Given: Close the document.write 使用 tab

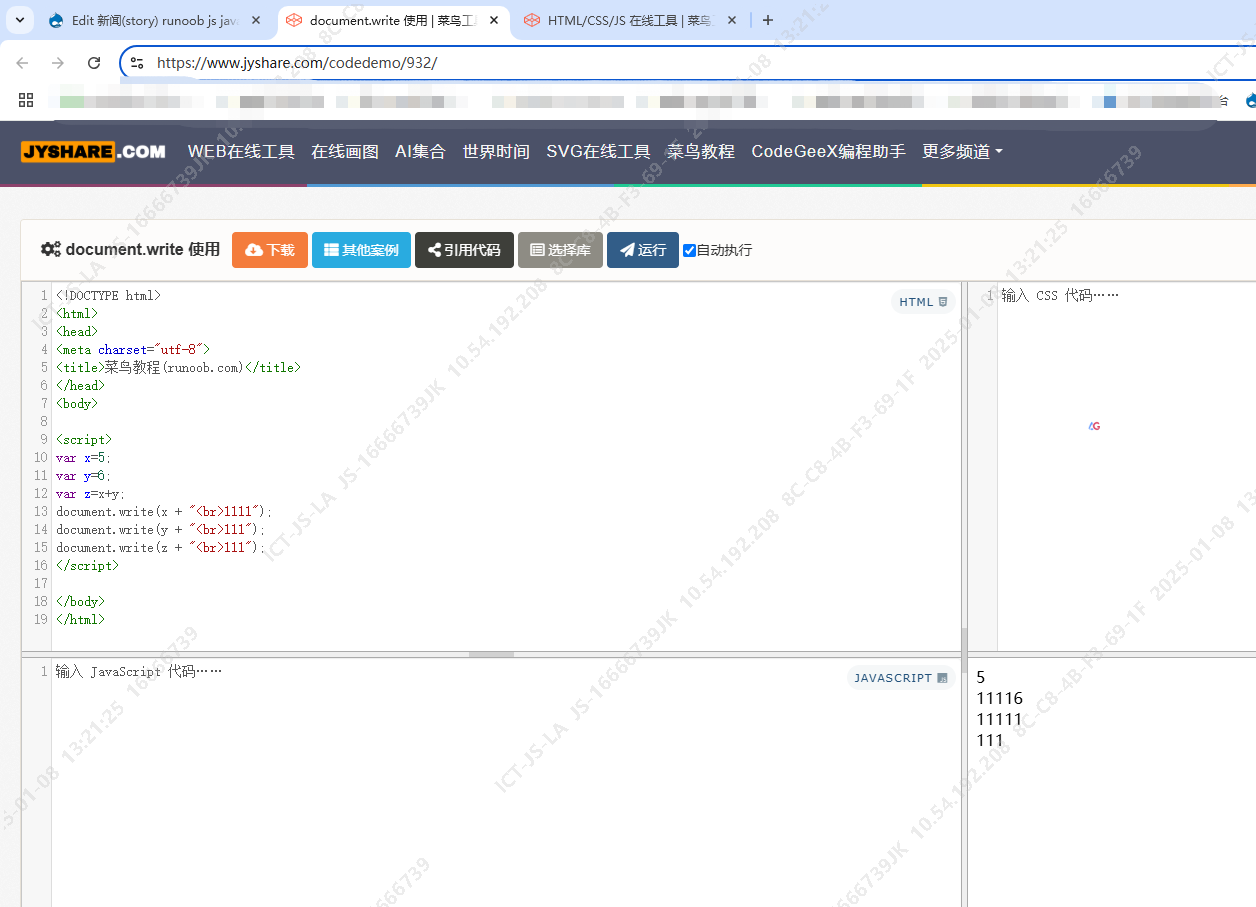Looking at the screenshot, I should 494,20.
